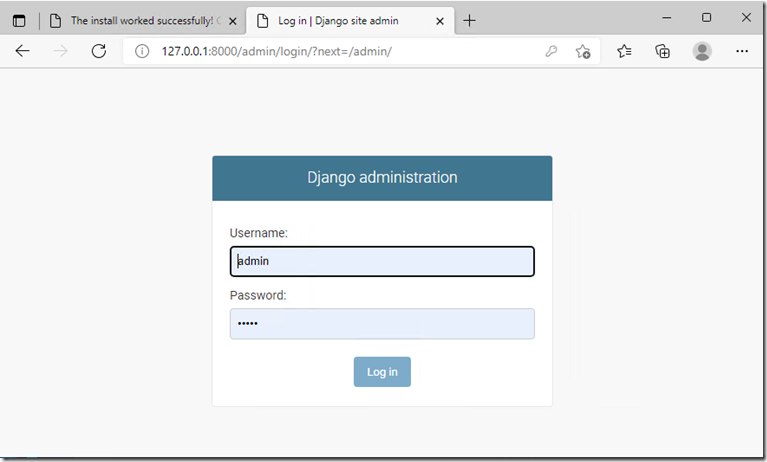Switch to 'The install worked successfully' tab
The height and width of the screenshot is (462, 767).
[142, 21]
